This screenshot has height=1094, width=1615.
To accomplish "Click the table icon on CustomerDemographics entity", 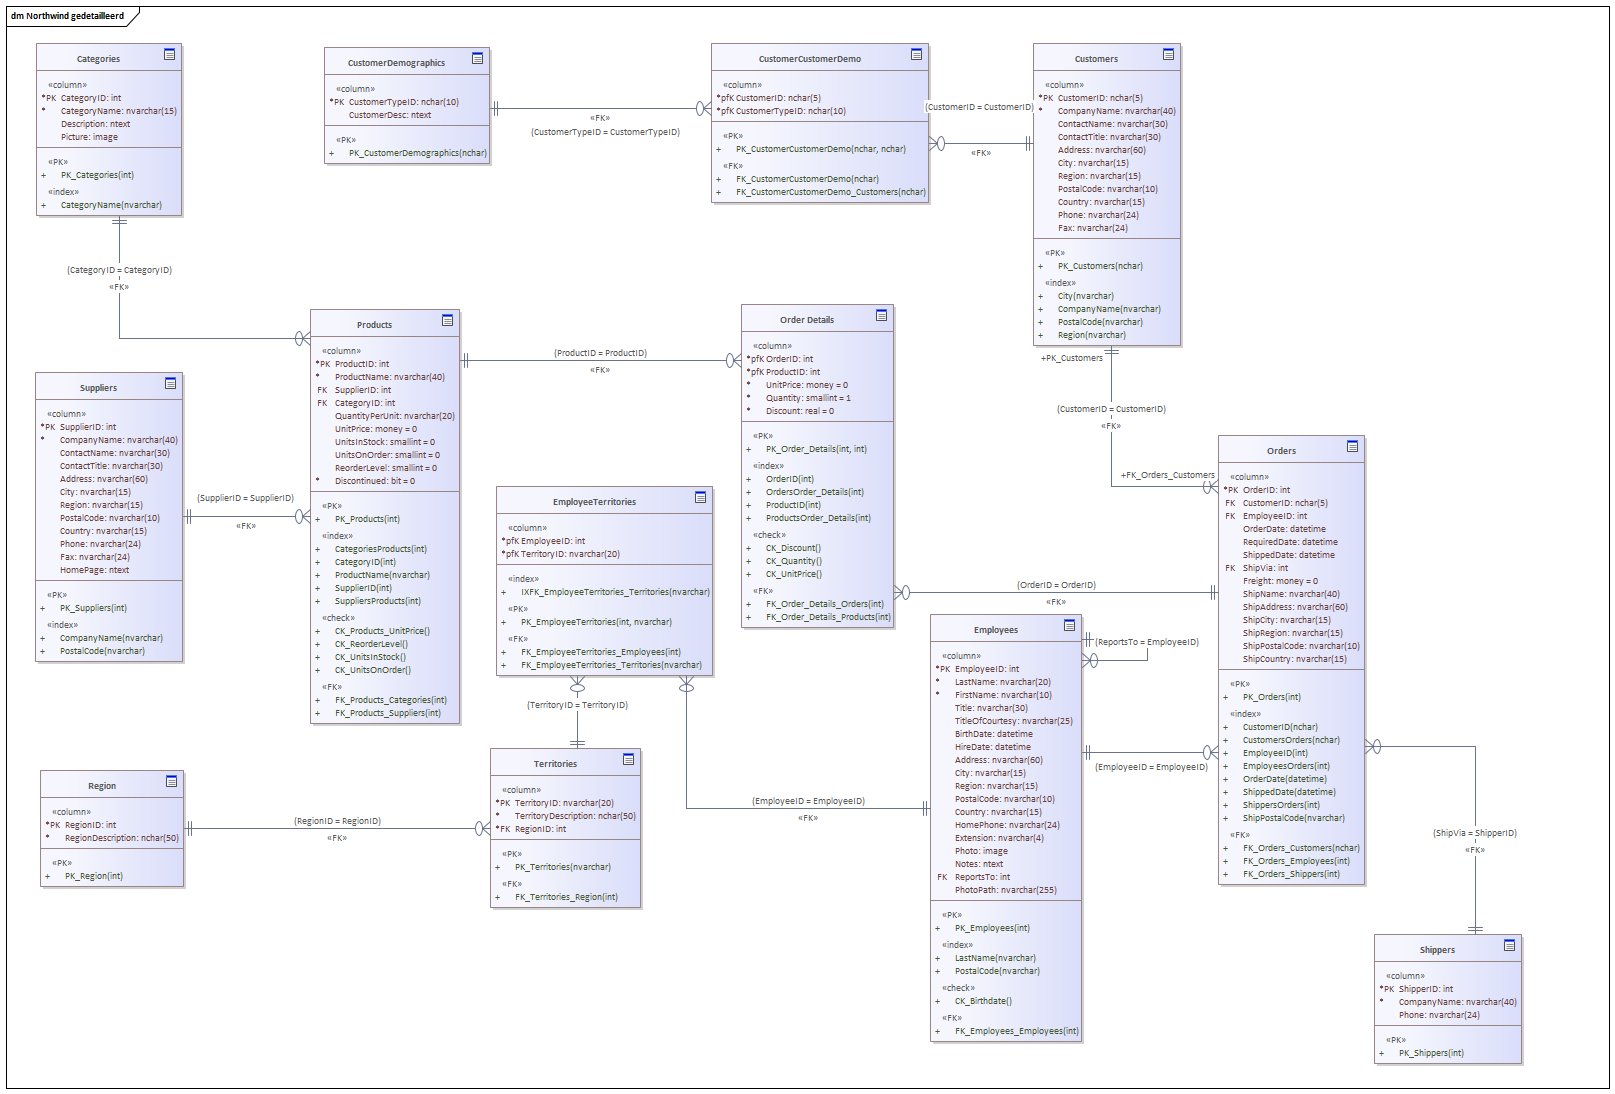I will click(477, 59).
